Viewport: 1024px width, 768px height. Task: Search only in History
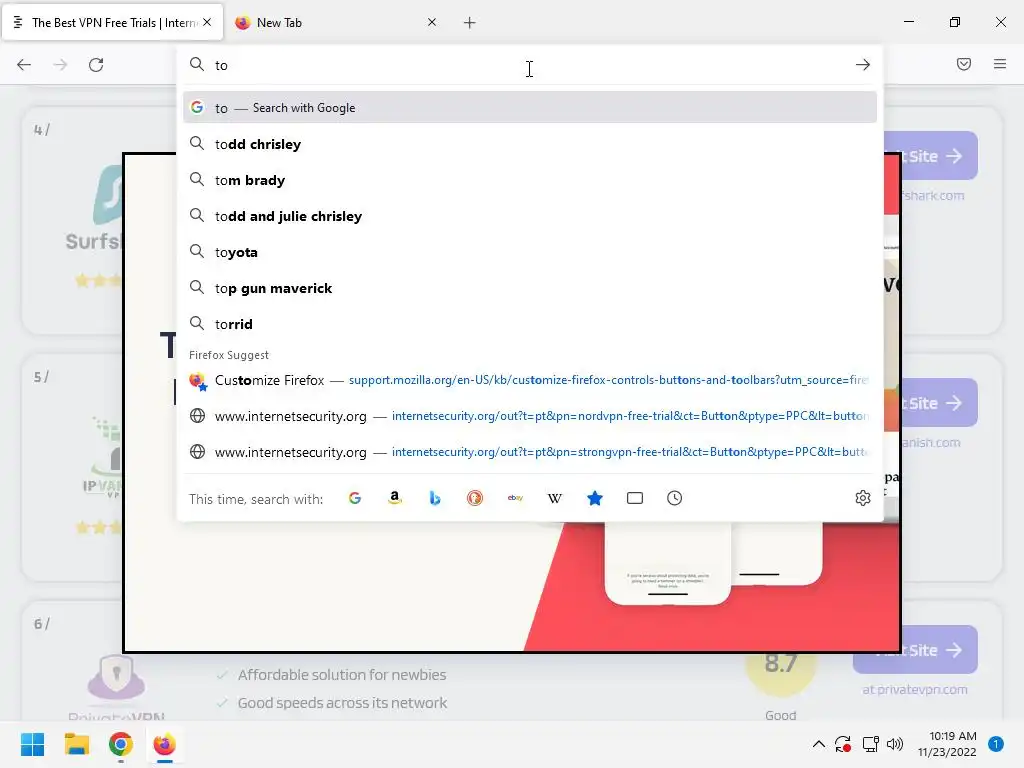pyautogui.click(x=675, y=498)
